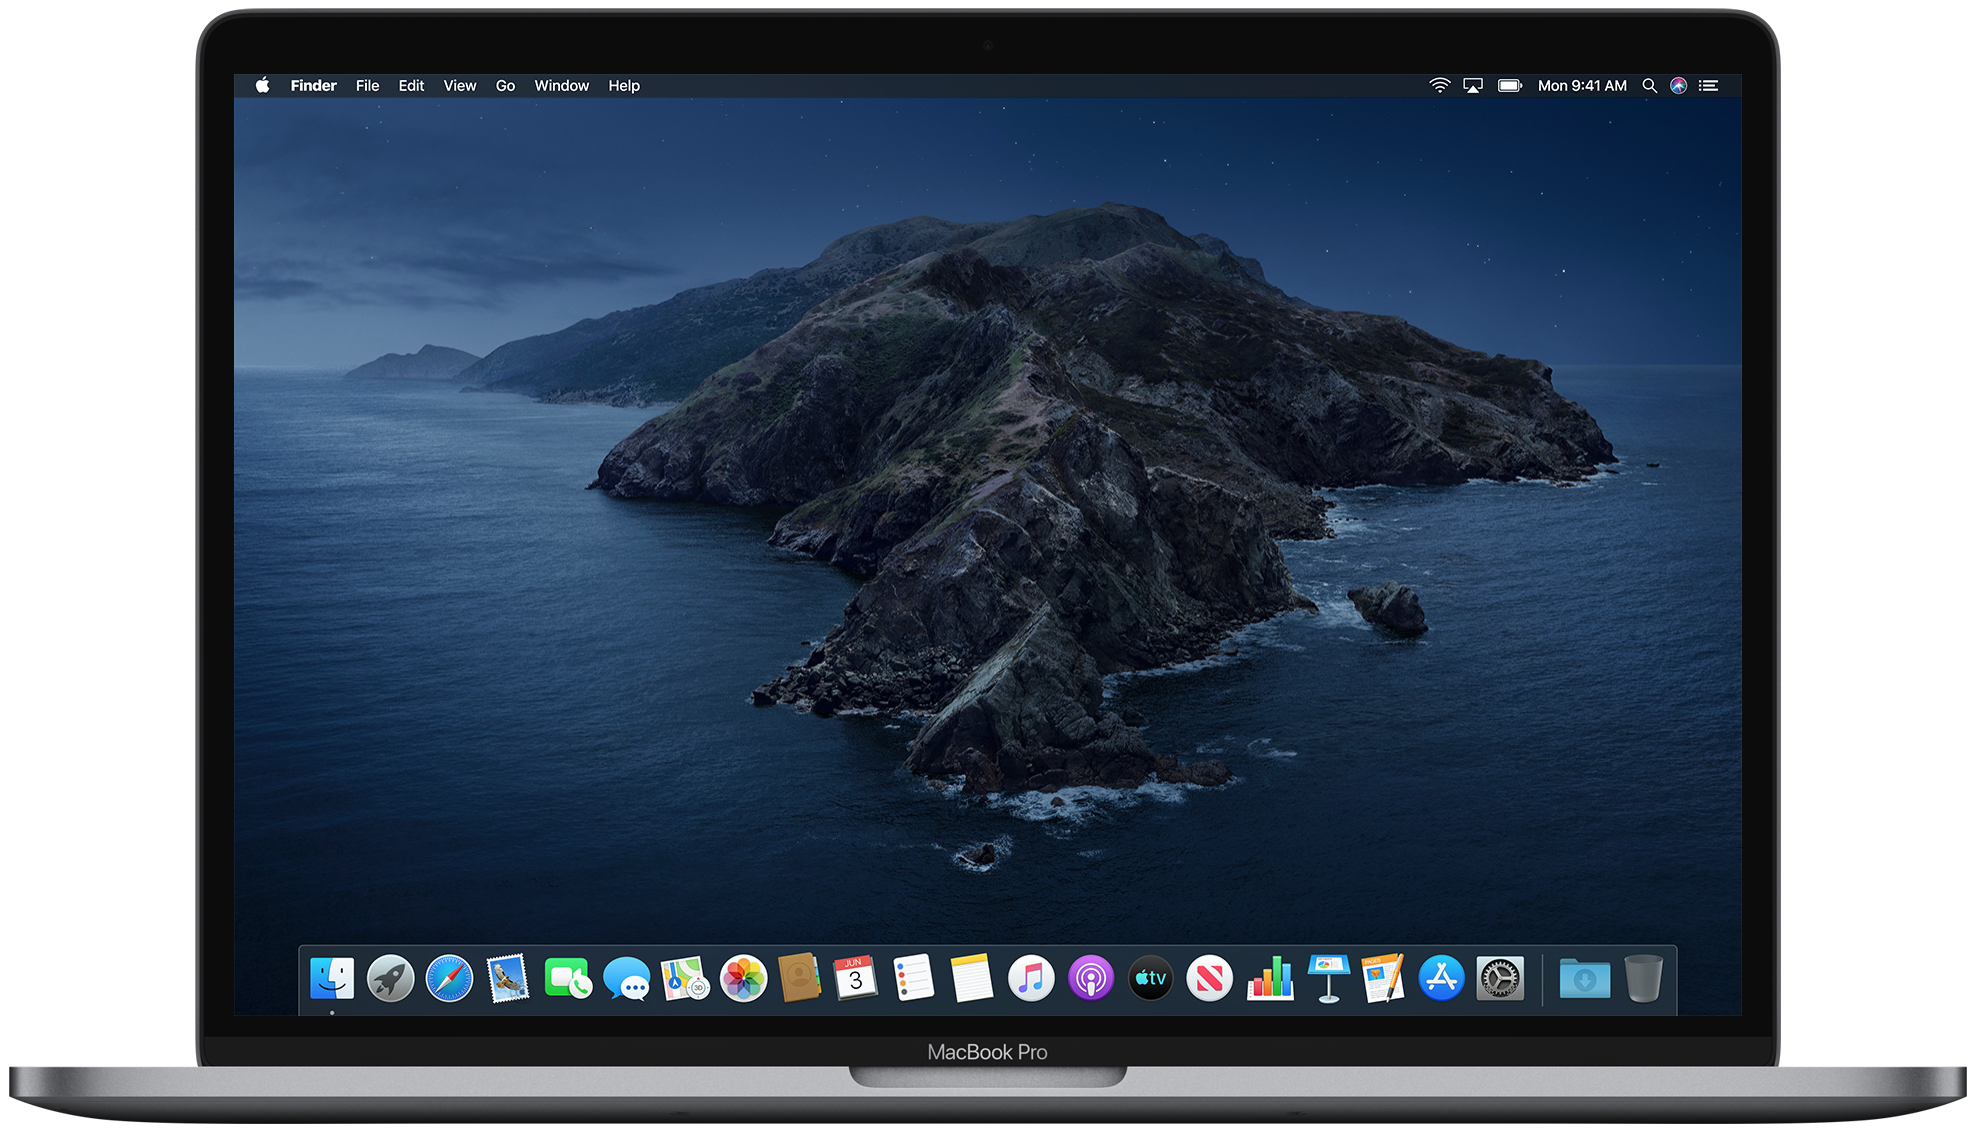This screenshot has width=1974, height=1132.
Task: Open Downloads folder in Dock
Action: click(x=1585, y=978)
